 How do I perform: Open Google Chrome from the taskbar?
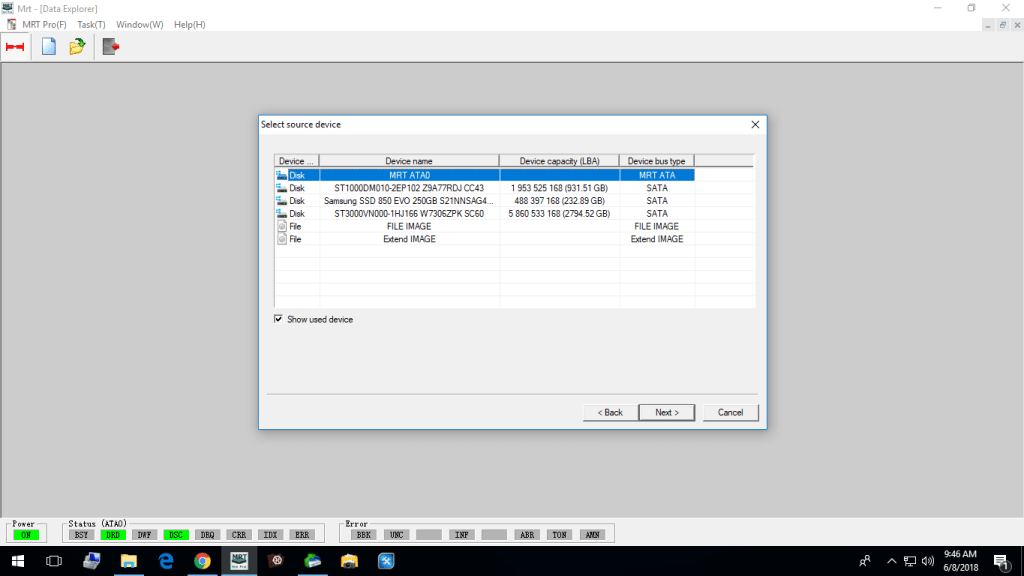click(x=202, y=561)
